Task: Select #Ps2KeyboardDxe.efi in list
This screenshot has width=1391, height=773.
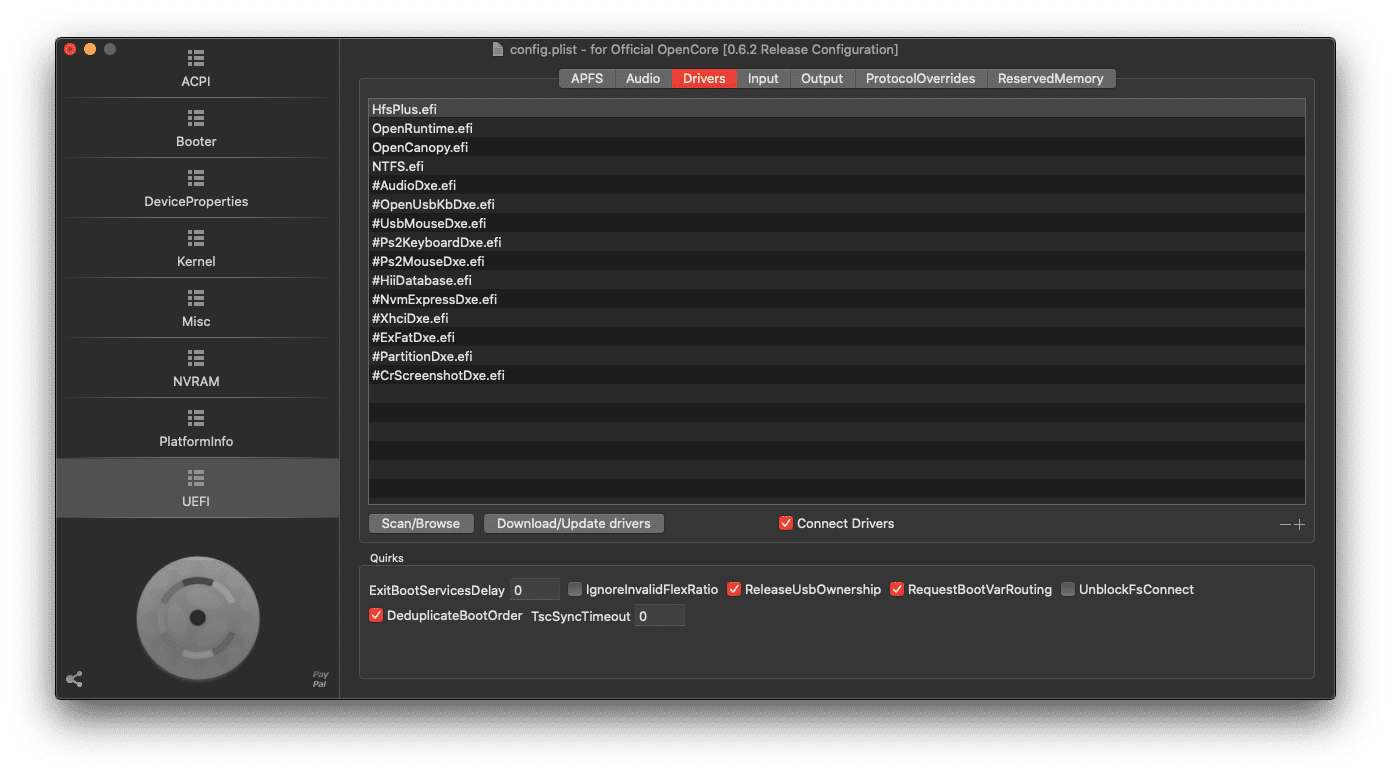Action: (837, 242)
